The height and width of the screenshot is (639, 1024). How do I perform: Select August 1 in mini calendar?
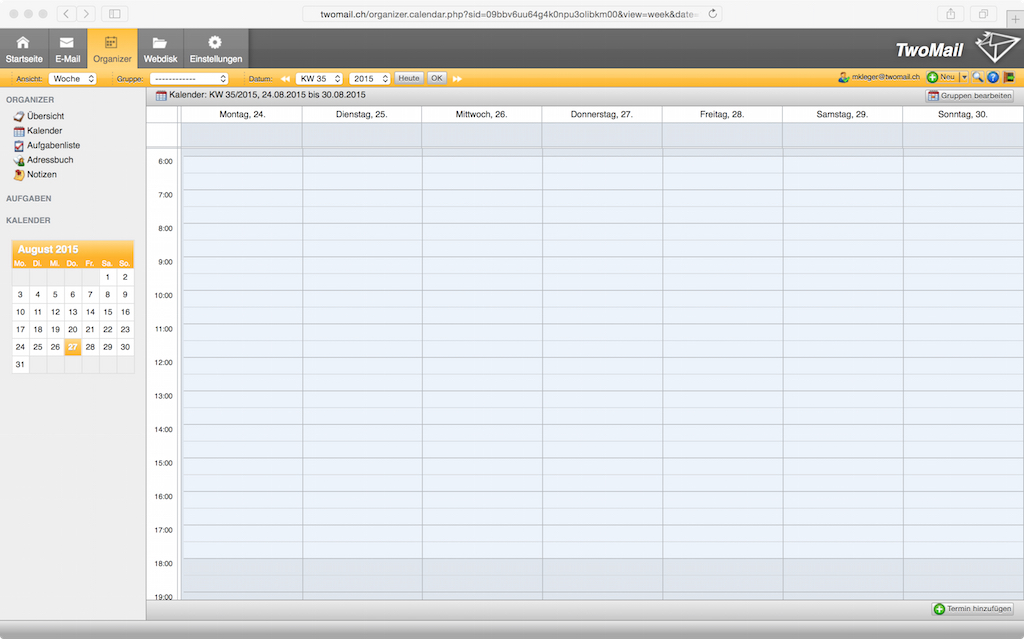click(108, 277)
